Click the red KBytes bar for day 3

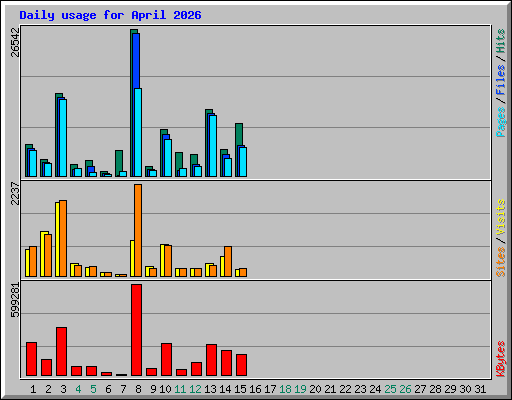[x=61, y=352]
